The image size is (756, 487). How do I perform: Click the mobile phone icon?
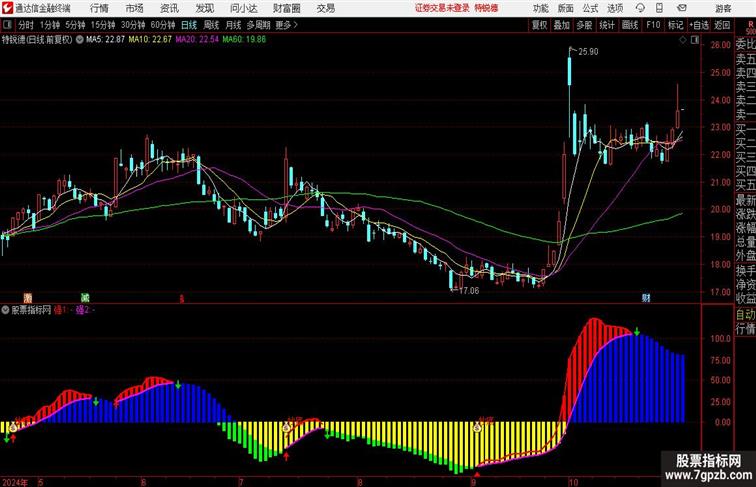pyautogui.click(x=659, y=8)
